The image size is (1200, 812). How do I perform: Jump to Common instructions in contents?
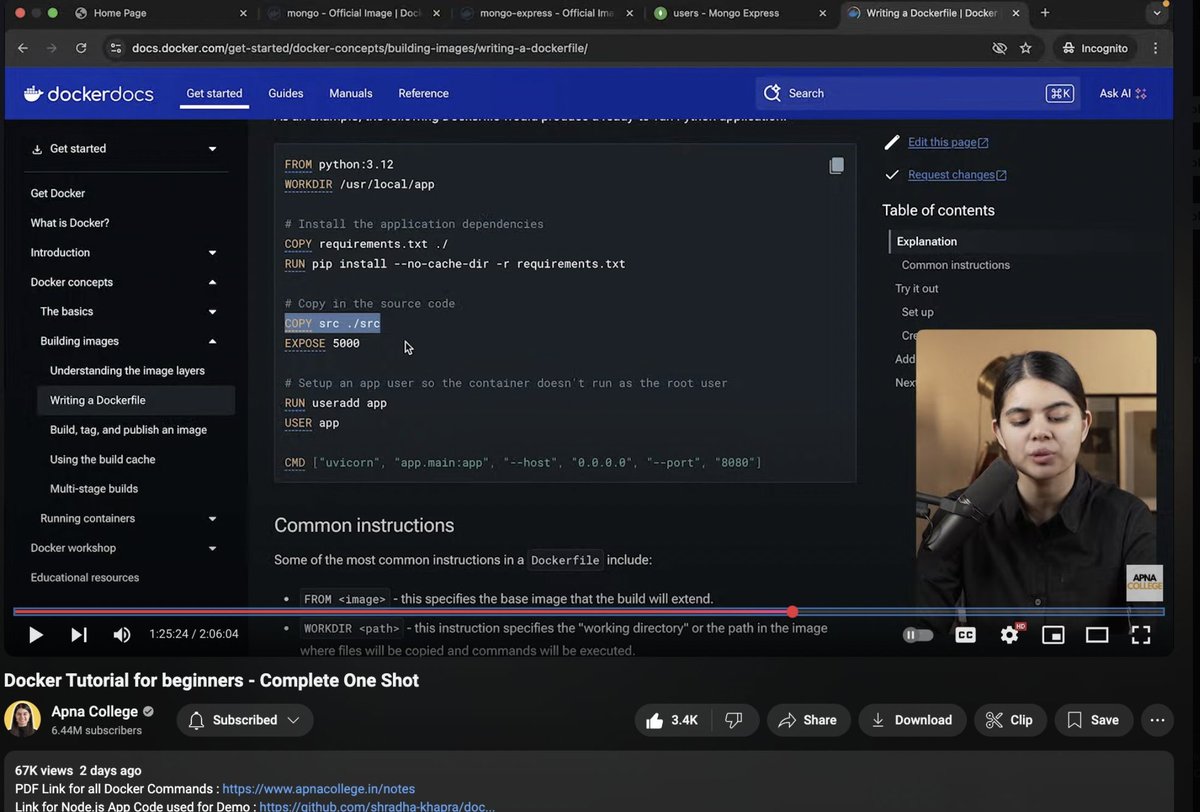955,265
